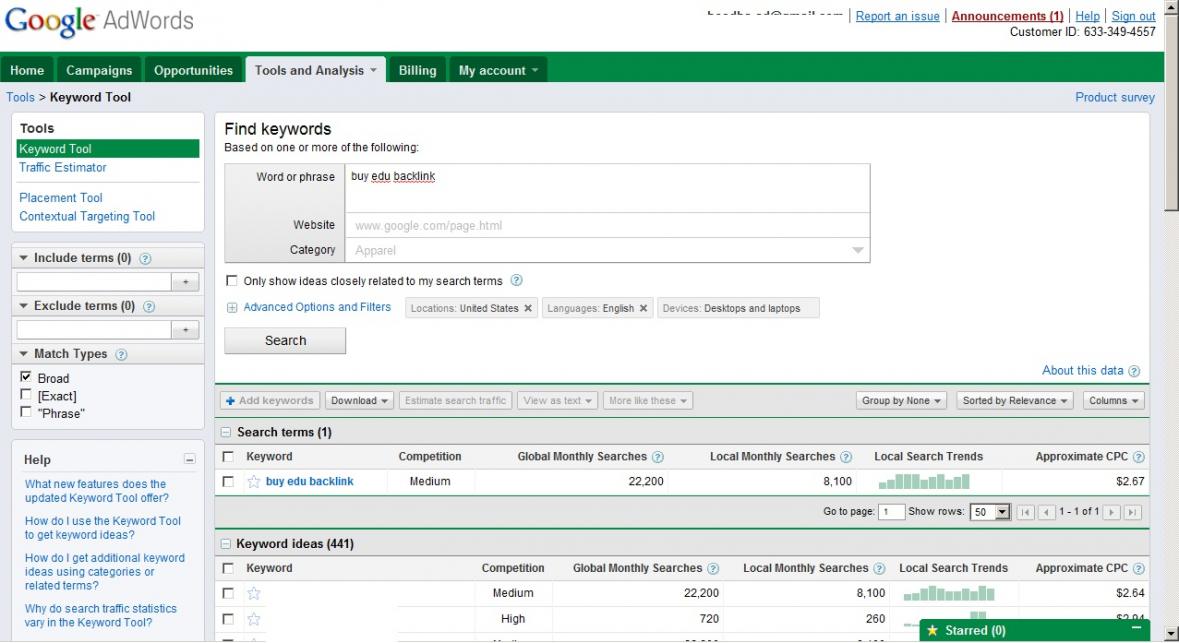Go to previous page of search terms
1179x643 pixels.
point(1046,512)
